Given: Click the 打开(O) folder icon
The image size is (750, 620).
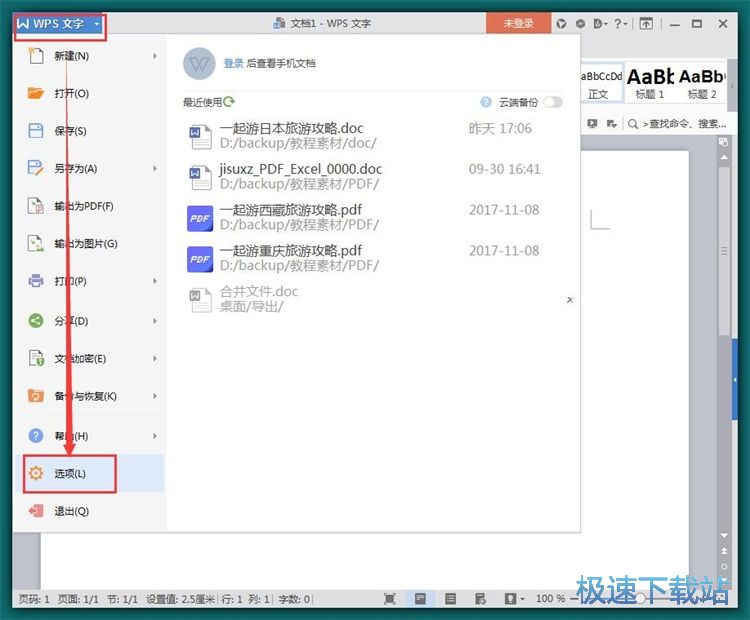Looking at the screenshot, I should pos(35,93).
